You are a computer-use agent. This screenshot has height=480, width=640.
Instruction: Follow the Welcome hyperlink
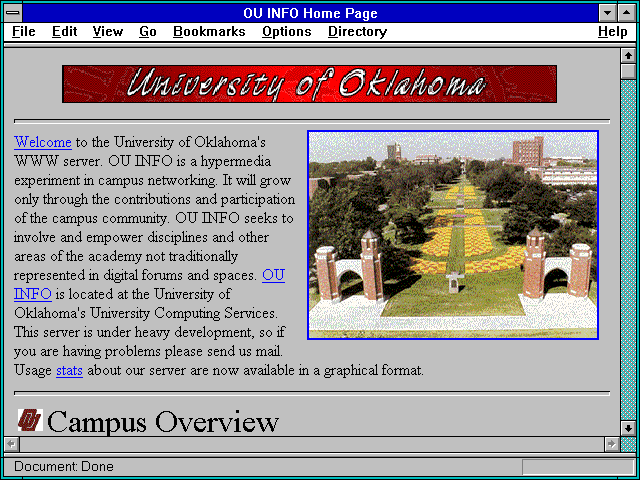coord(43,142)
